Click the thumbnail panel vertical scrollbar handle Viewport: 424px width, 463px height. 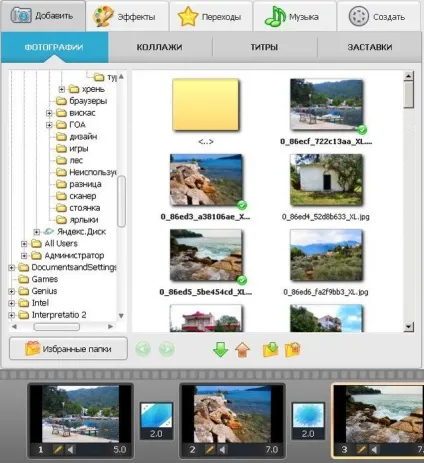409,95
